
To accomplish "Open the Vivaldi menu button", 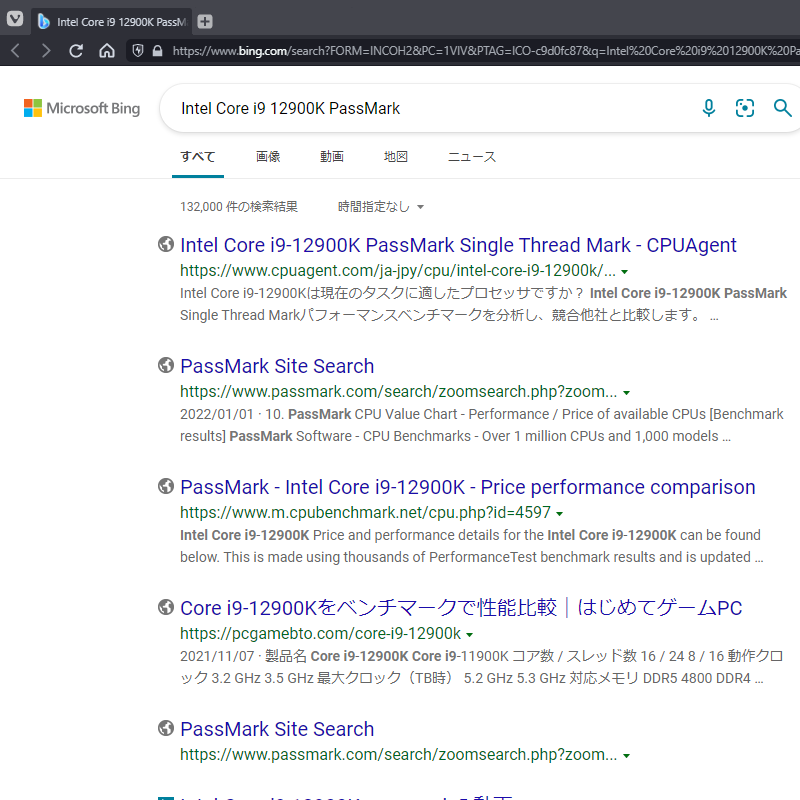I will [x=15, y=19].
